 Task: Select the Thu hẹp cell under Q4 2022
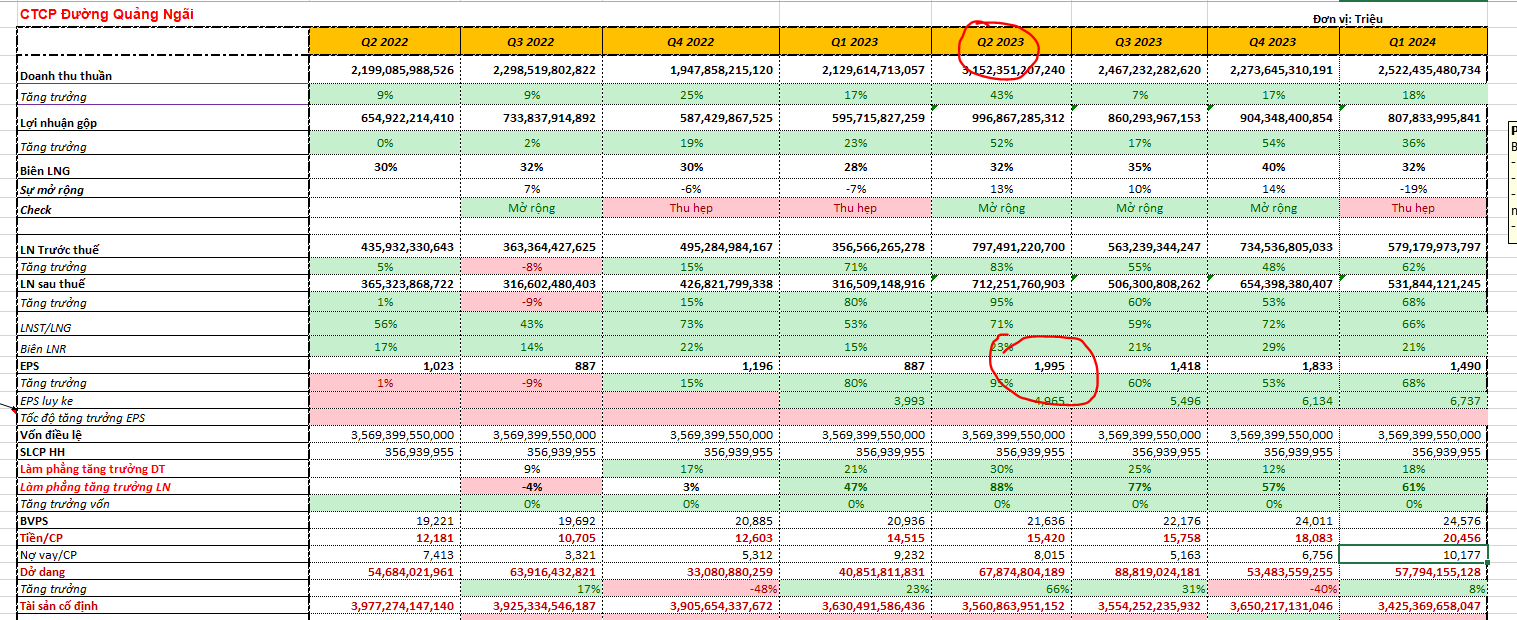[690, 208]
